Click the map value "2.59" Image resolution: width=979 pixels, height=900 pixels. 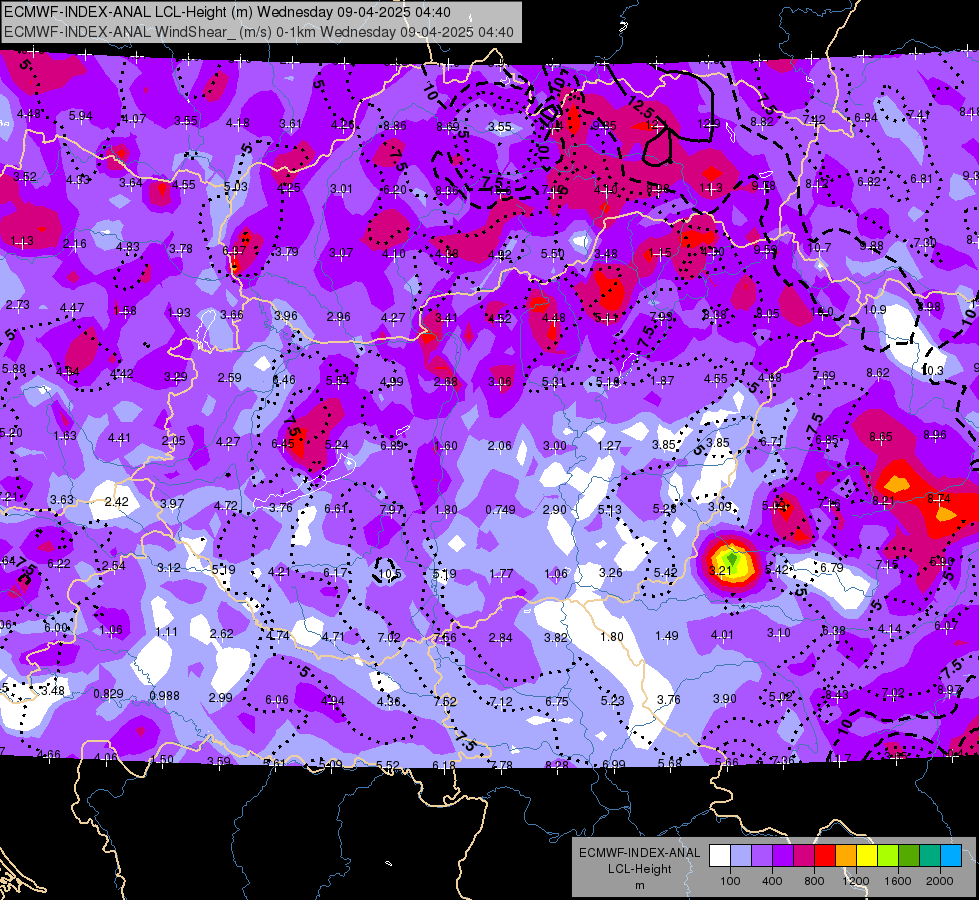click(x=230, y=377)
